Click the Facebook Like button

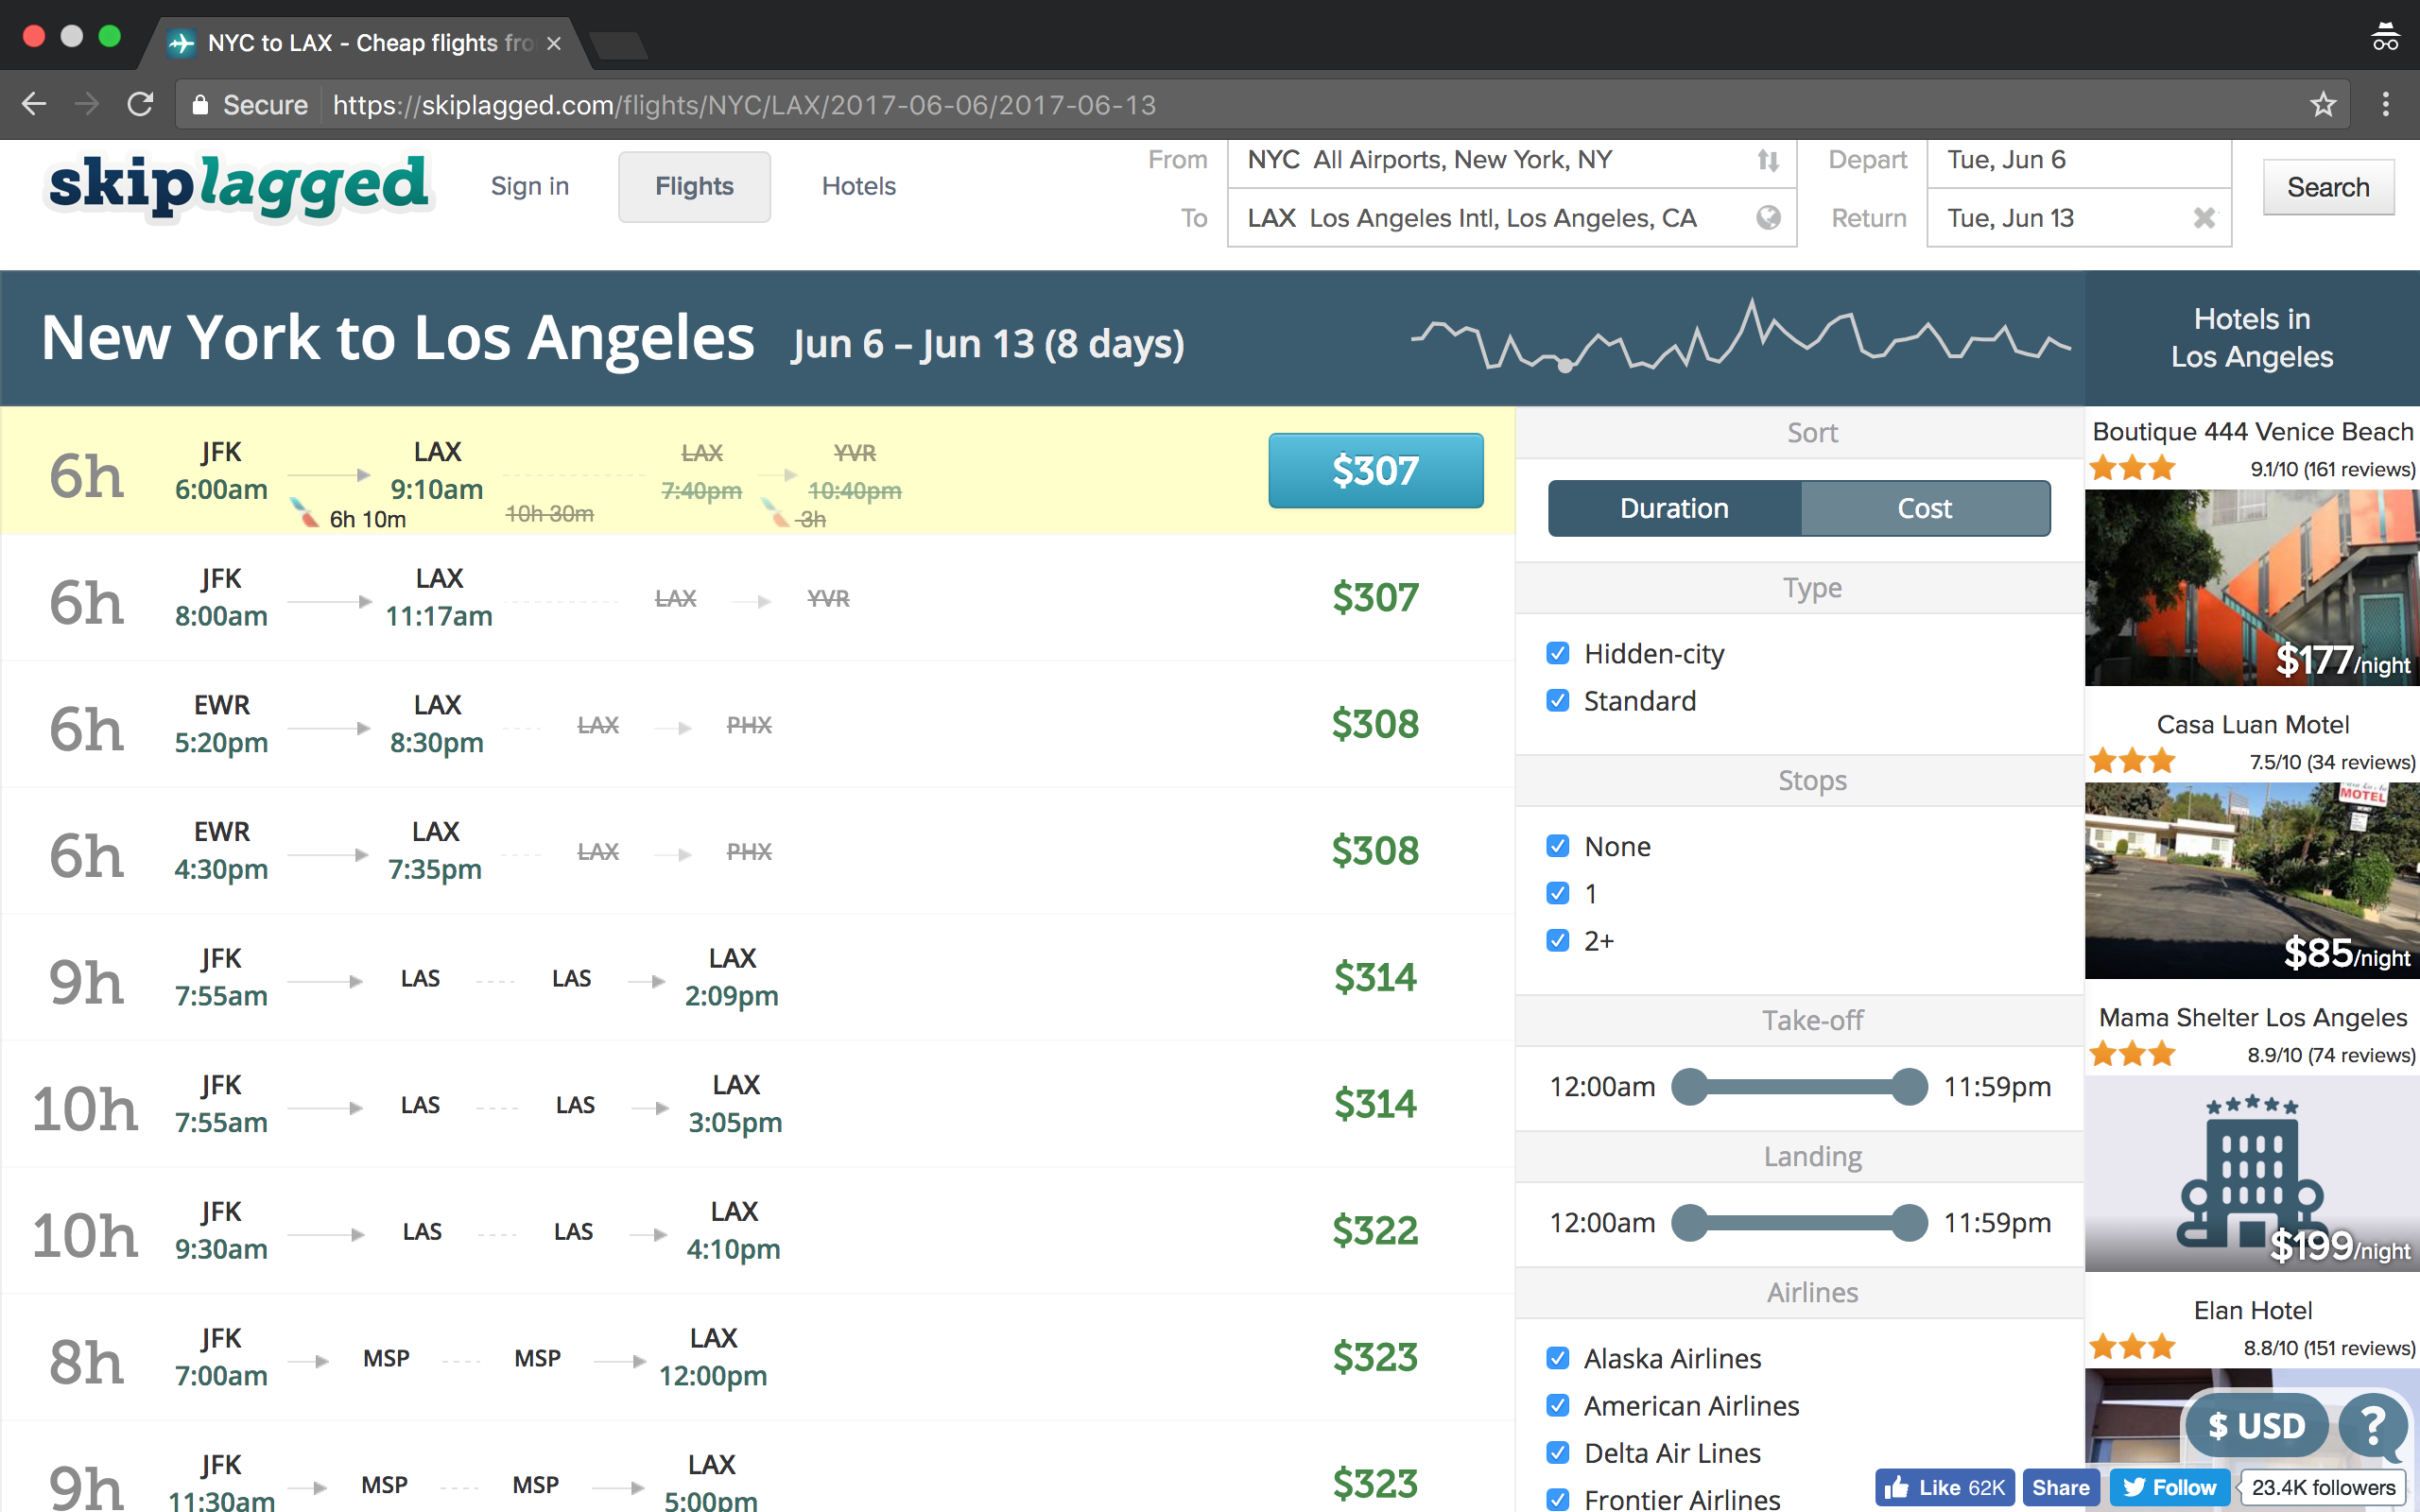pyautogui.click(x=1944, y=1487)
